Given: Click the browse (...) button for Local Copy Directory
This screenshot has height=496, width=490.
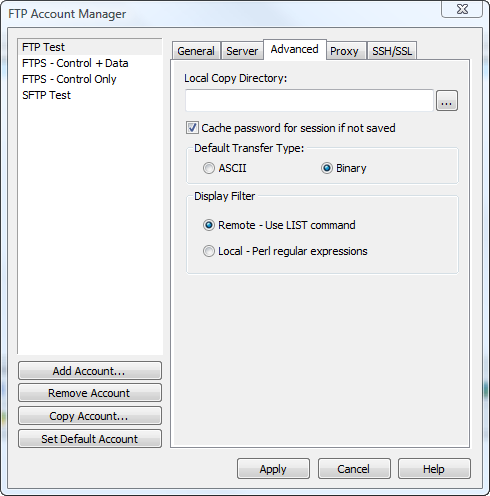Looking at the screenshot, I should 447,100.
